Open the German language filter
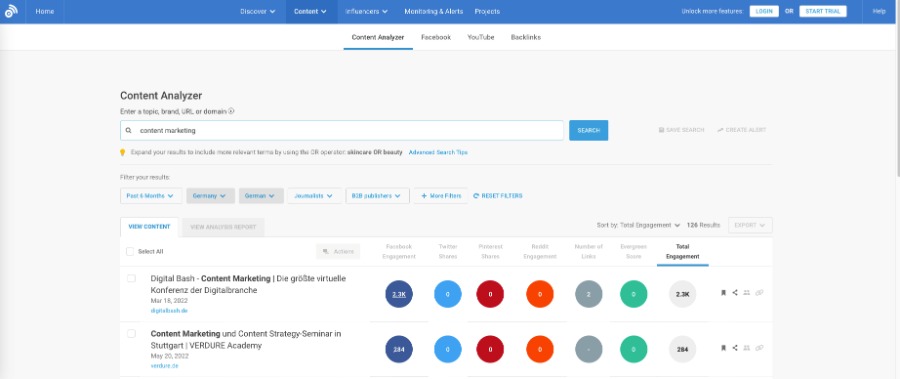 coord(261,196)
